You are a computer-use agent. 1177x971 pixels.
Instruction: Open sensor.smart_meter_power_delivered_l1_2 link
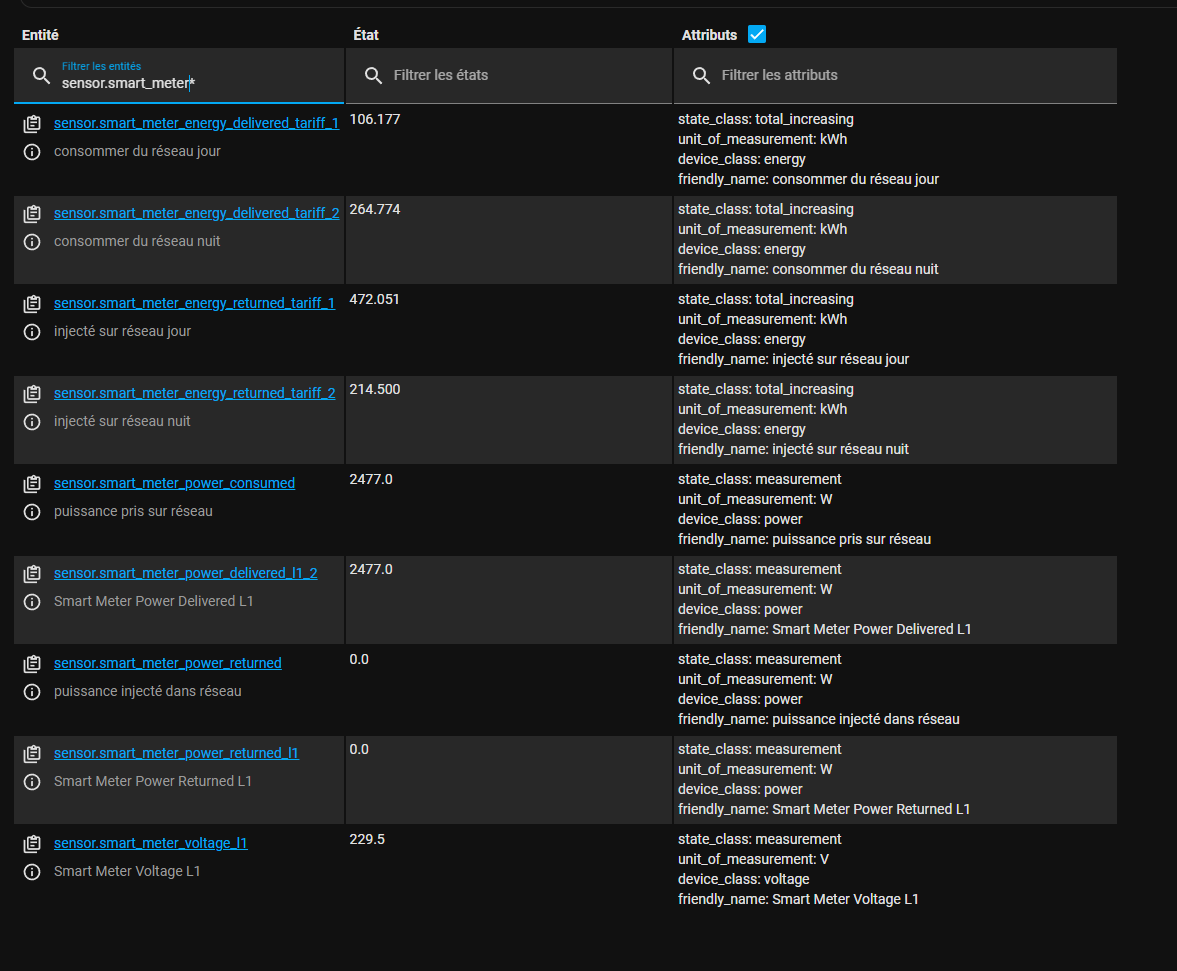(x=185, y=573)
